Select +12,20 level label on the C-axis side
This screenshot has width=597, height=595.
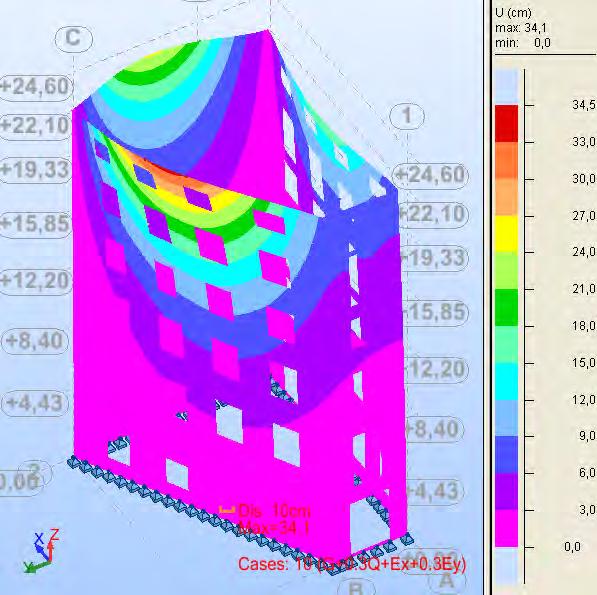pyautogui.click(x=35, y=281)
